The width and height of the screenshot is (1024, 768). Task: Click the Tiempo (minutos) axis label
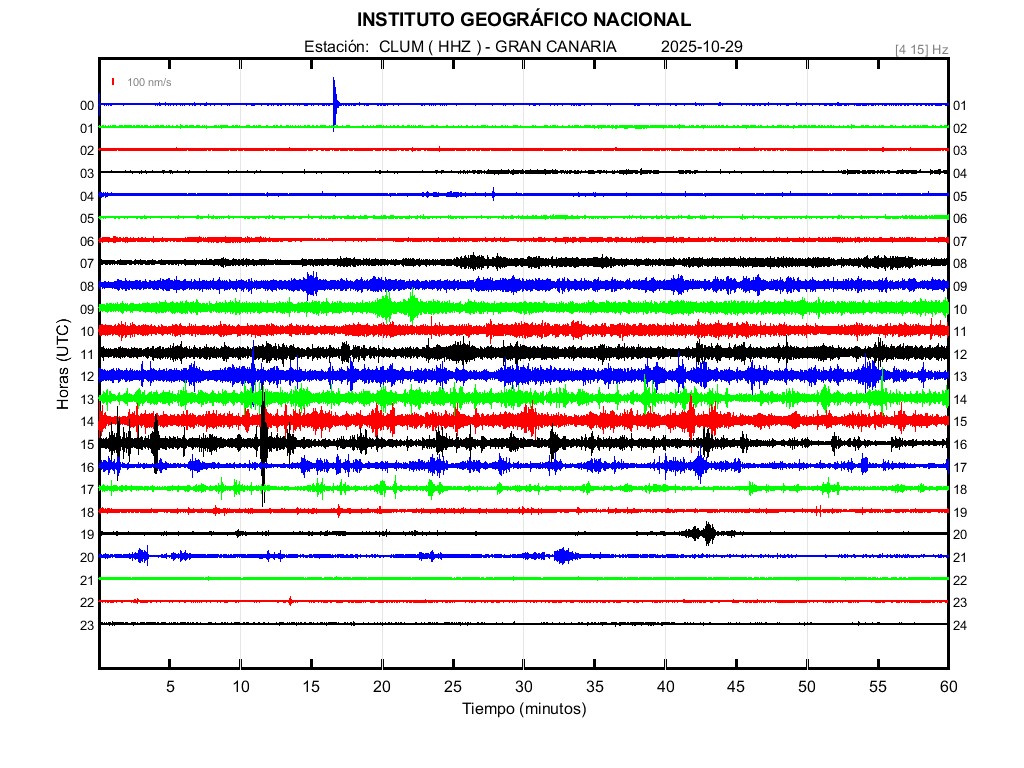523,709
